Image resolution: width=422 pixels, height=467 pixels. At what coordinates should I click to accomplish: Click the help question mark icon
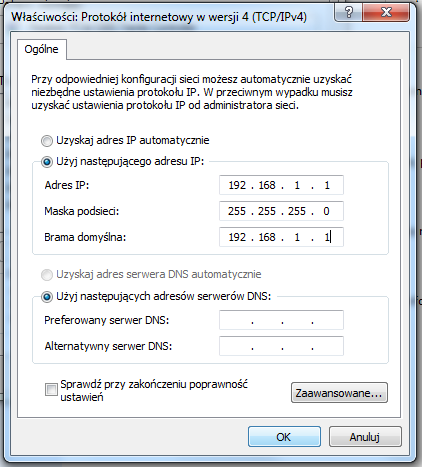[x=348, y=13]
